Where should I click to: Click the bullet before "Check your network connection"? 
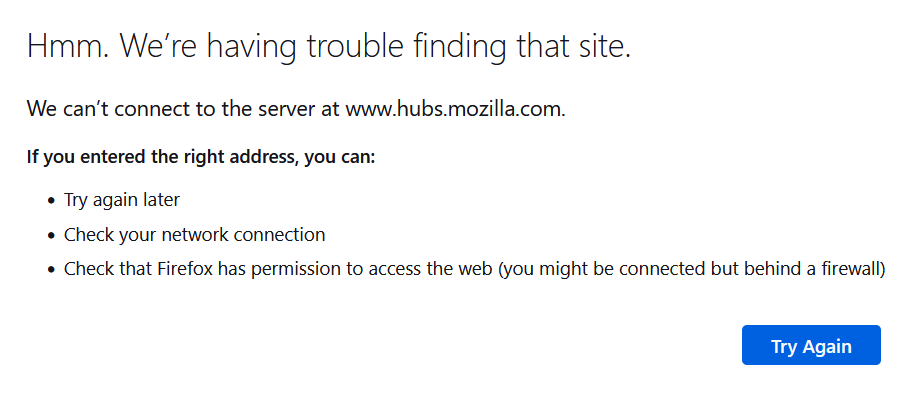[x=51, y=236]
